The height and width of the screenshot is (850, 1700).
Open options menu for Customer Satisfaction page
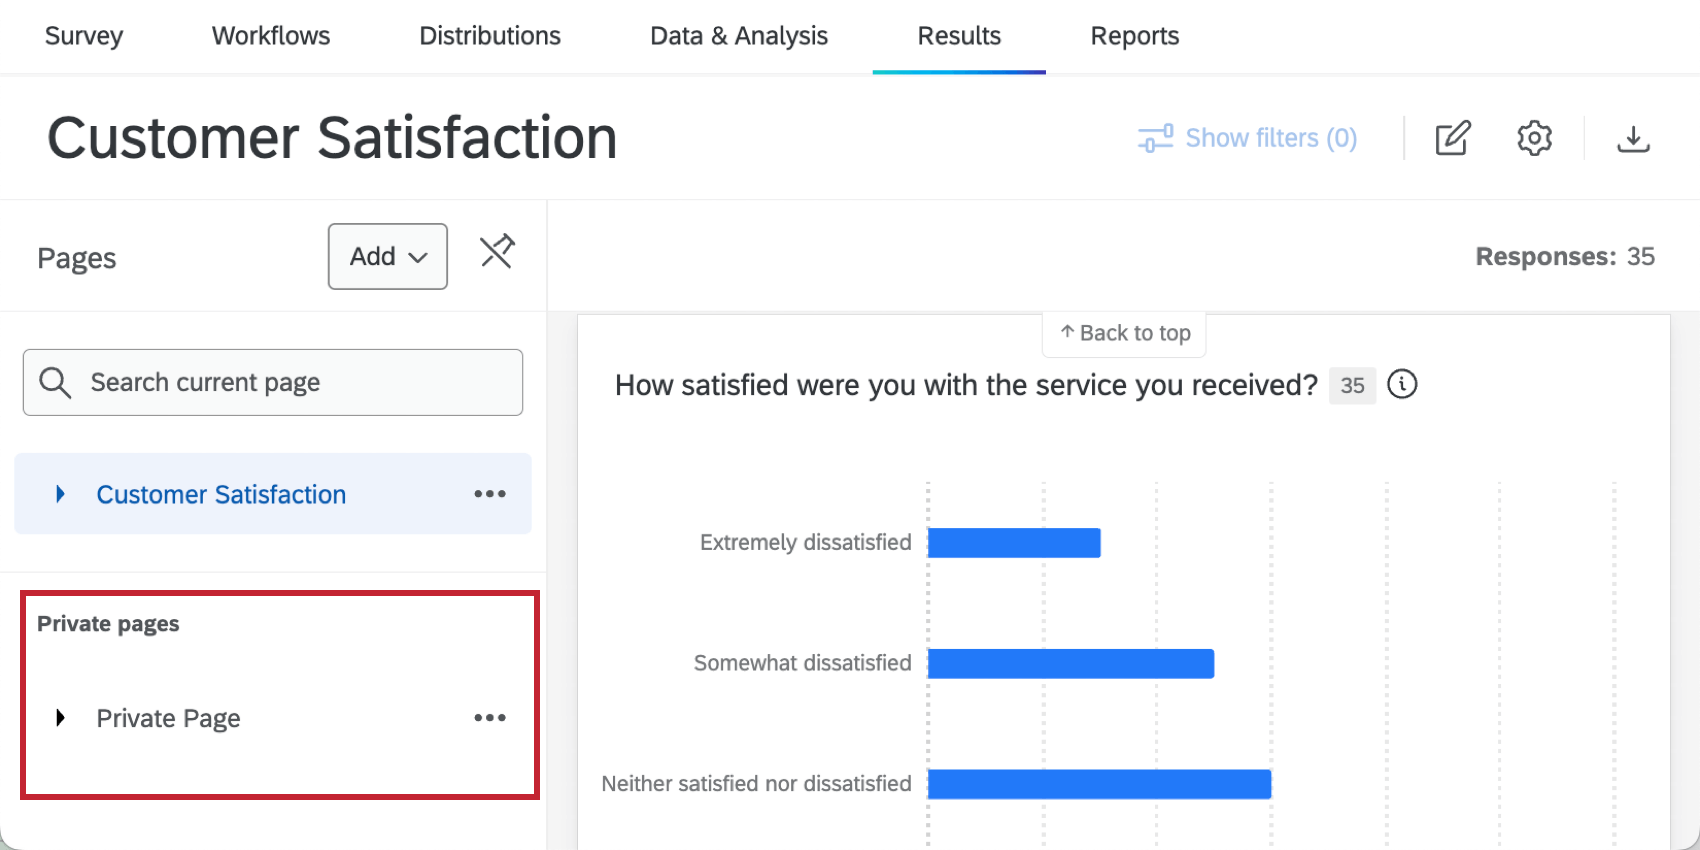[x=489, y=493]
